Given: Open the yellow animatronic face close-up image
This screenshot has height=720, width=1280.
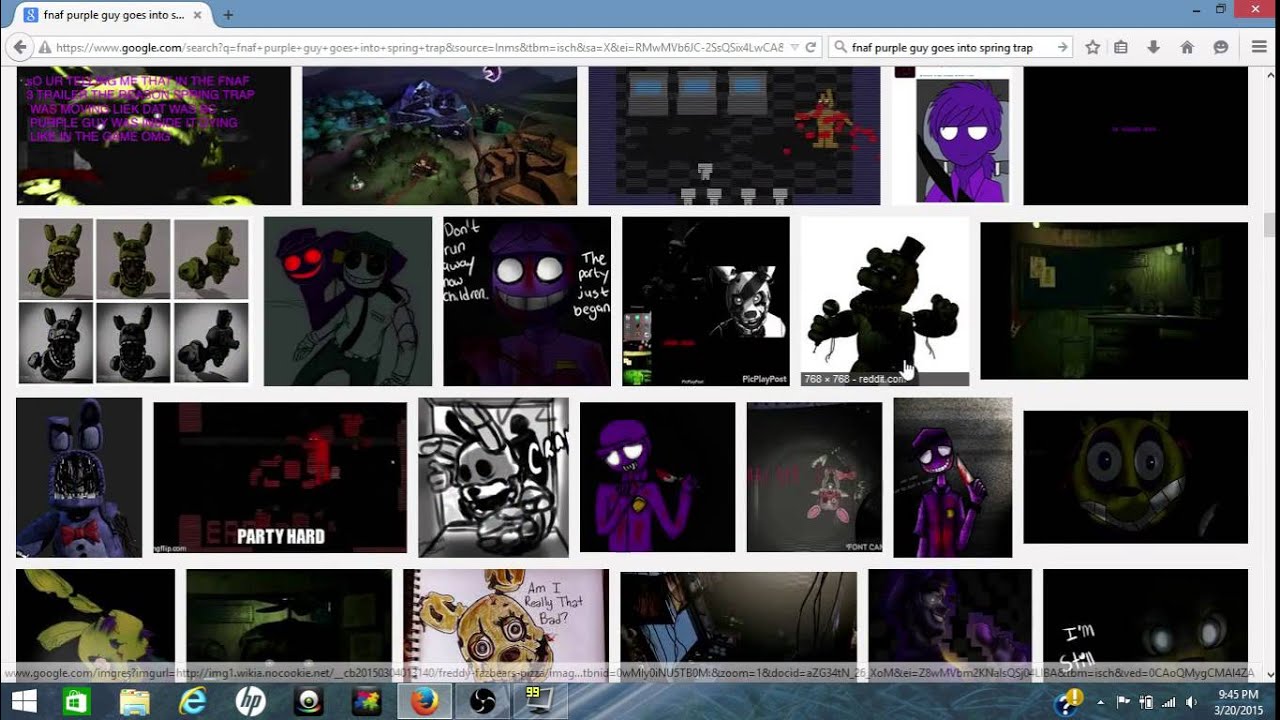Looking at the screenshot, I should point(1136,477).
